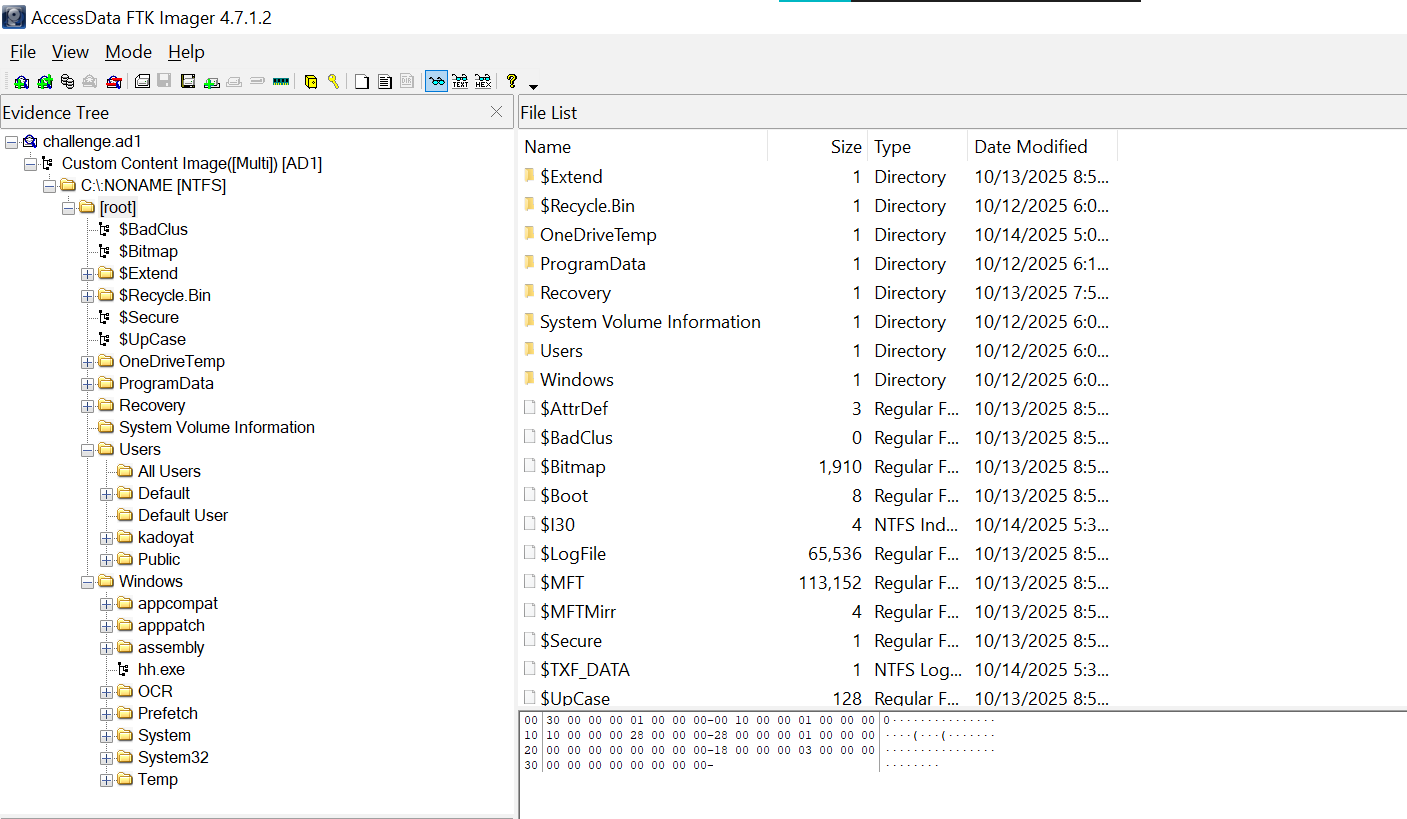
Task: Open the File menu
Action: 23,52
